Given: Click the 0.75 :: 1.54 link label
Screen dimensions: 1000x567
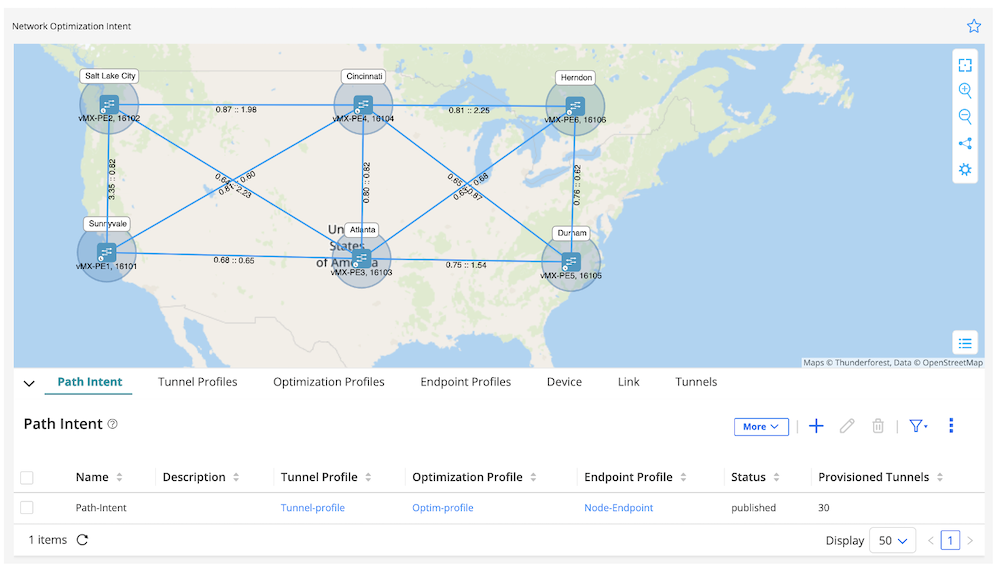Looking at the screenshot, I should point(466,265).
